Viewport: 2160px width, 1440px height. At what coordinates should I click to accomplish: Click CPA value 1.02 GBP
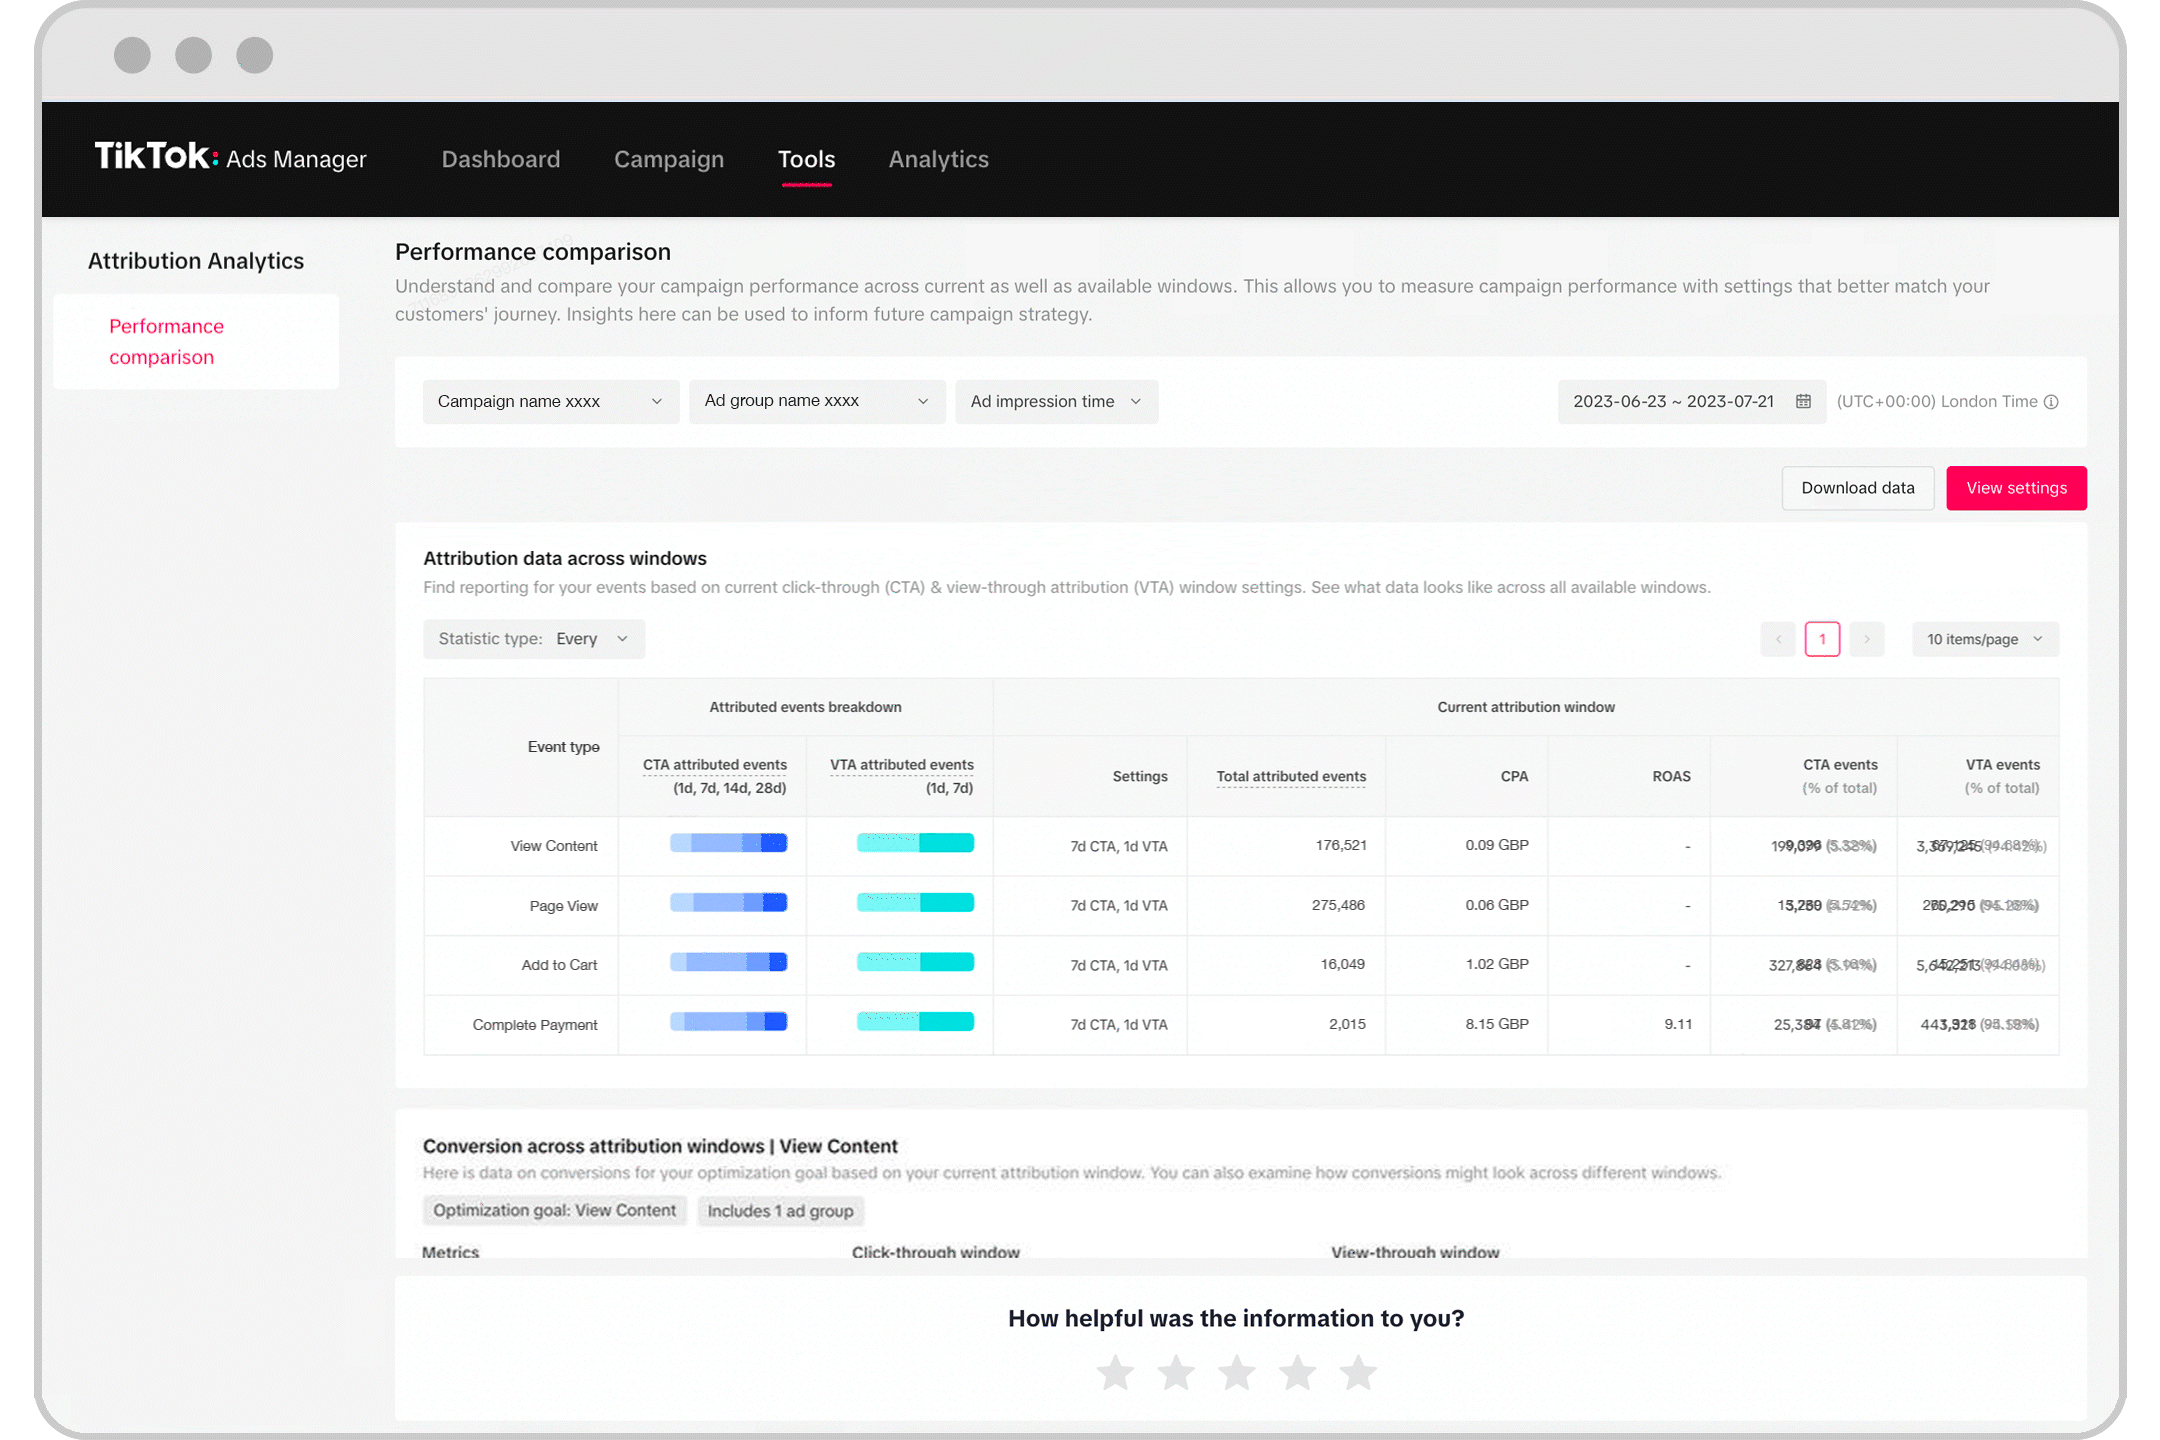tap(1497, 964)
